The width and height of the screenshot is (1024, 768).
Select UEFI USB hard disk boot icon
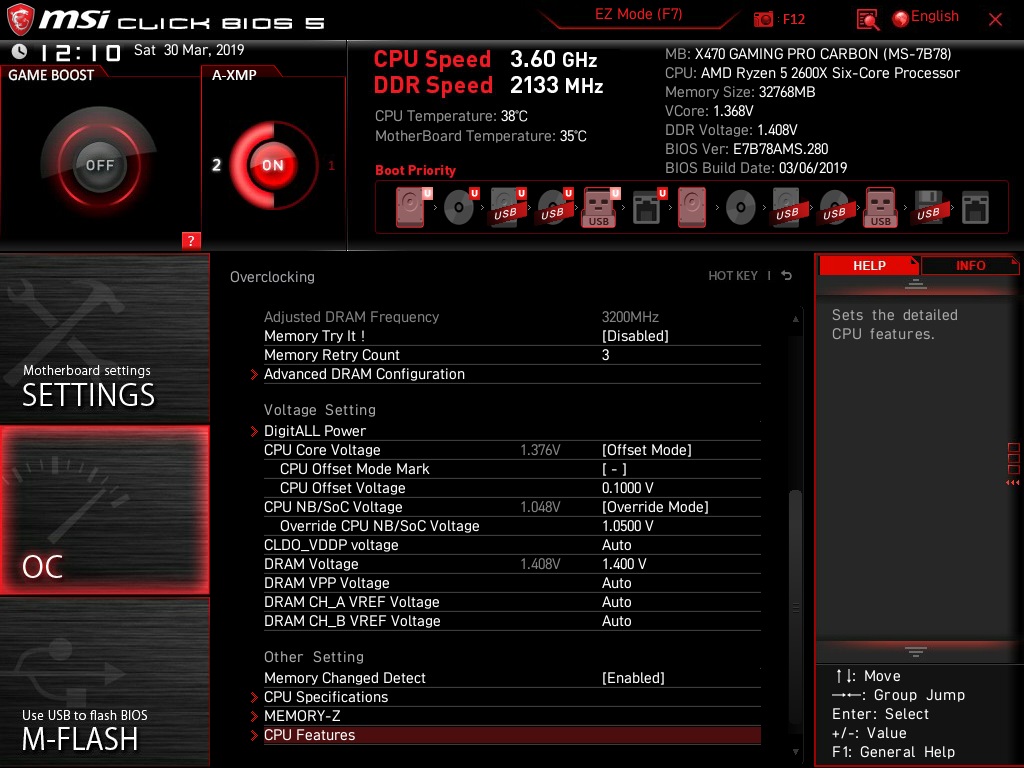(508, 207)
